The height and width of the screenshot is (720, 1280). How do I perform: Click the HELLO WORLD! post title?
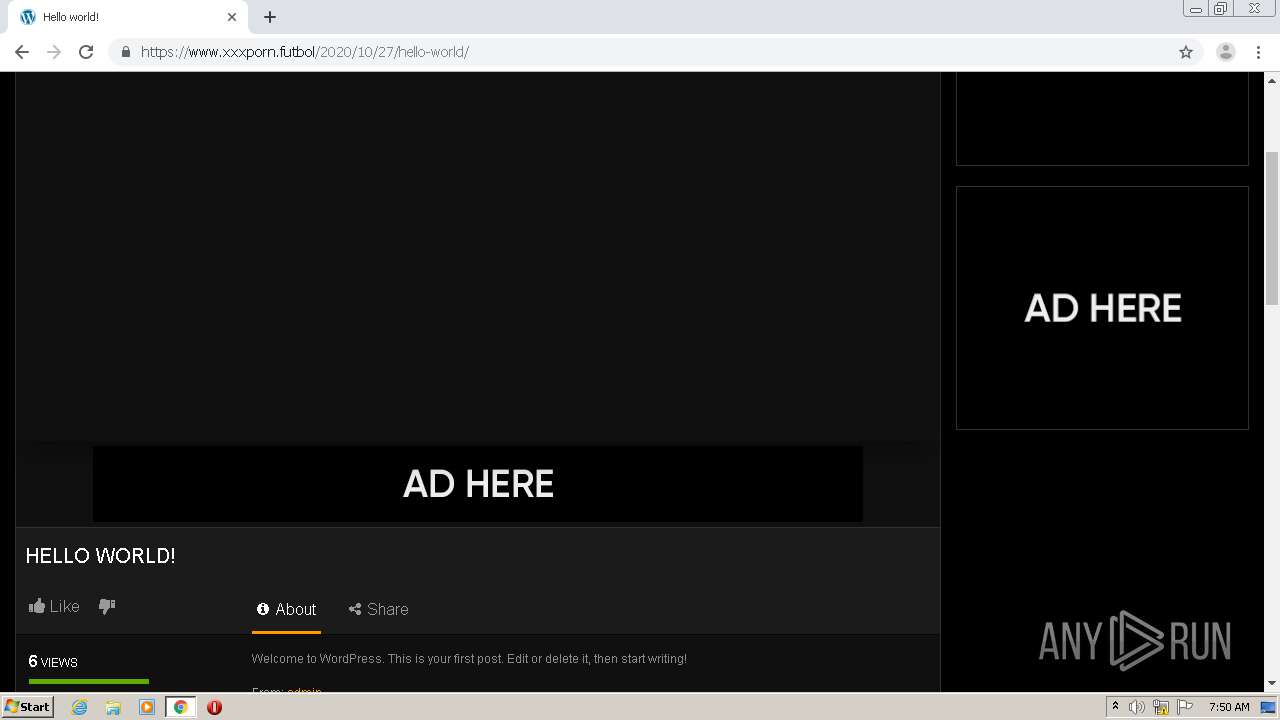coord(100,556)
